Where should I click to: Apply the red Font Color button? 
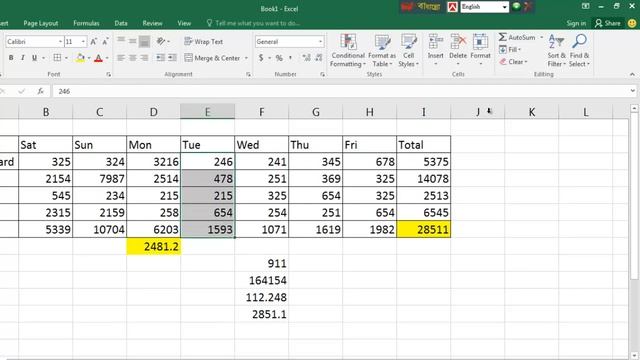point(98,58)
